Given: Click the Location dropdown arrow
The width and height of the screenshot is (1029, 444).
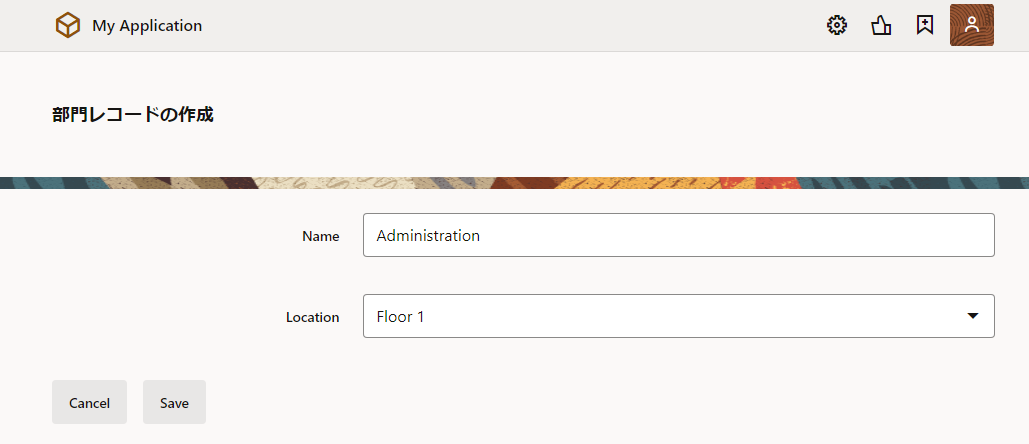Looking at the screenshot, I should (x=972, y=316).
